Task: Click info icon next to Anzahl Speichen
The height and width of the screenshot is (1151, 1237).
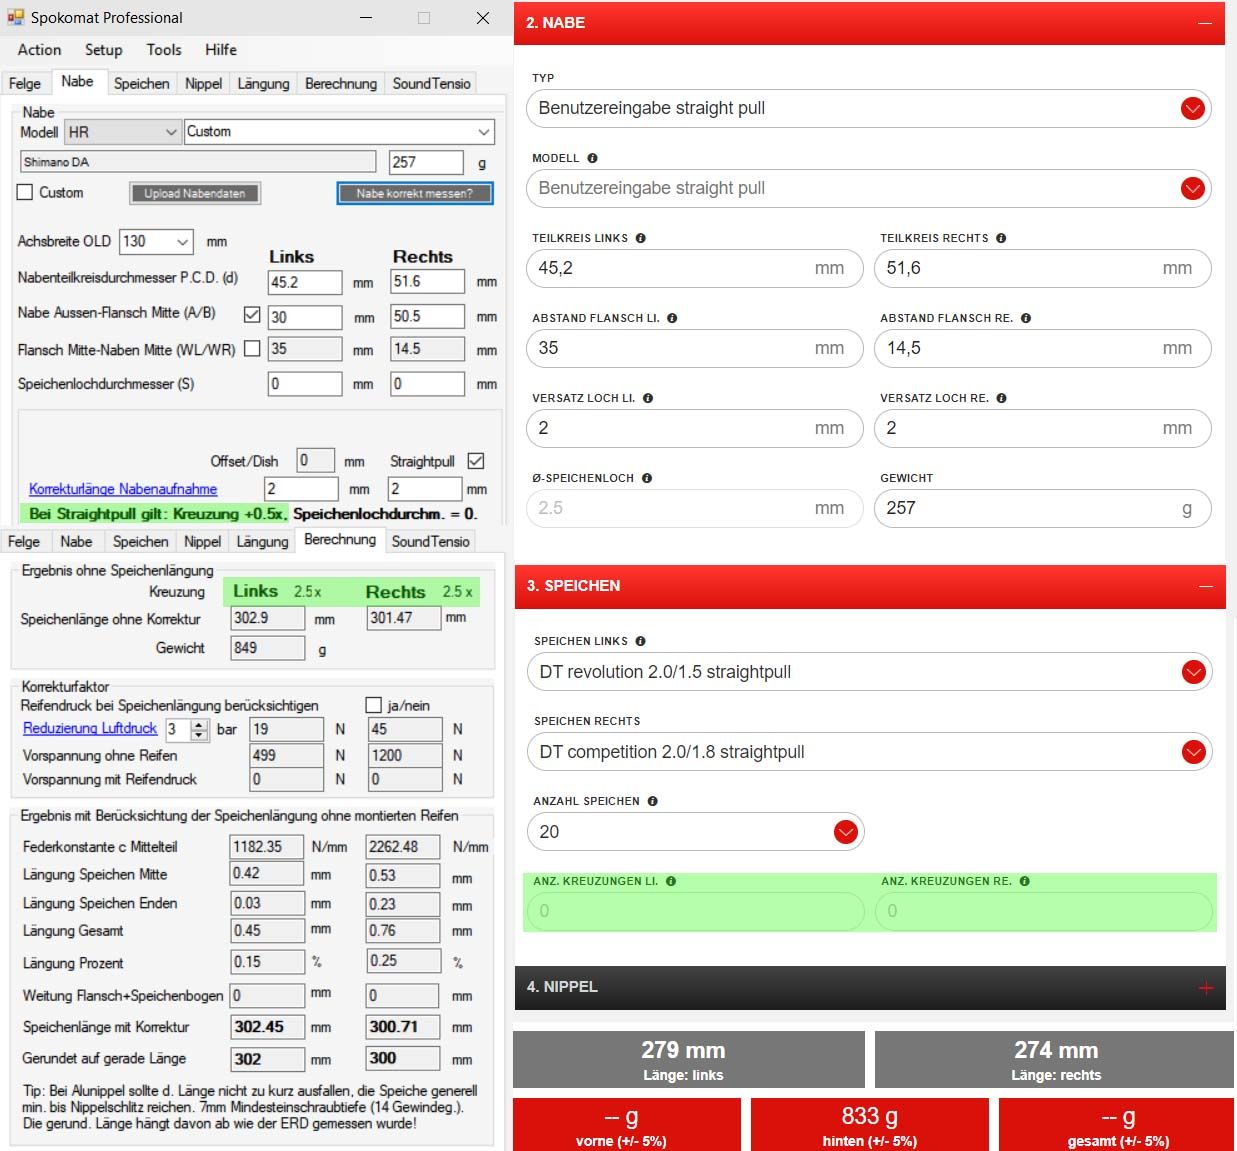Action: tap(652, 801)
